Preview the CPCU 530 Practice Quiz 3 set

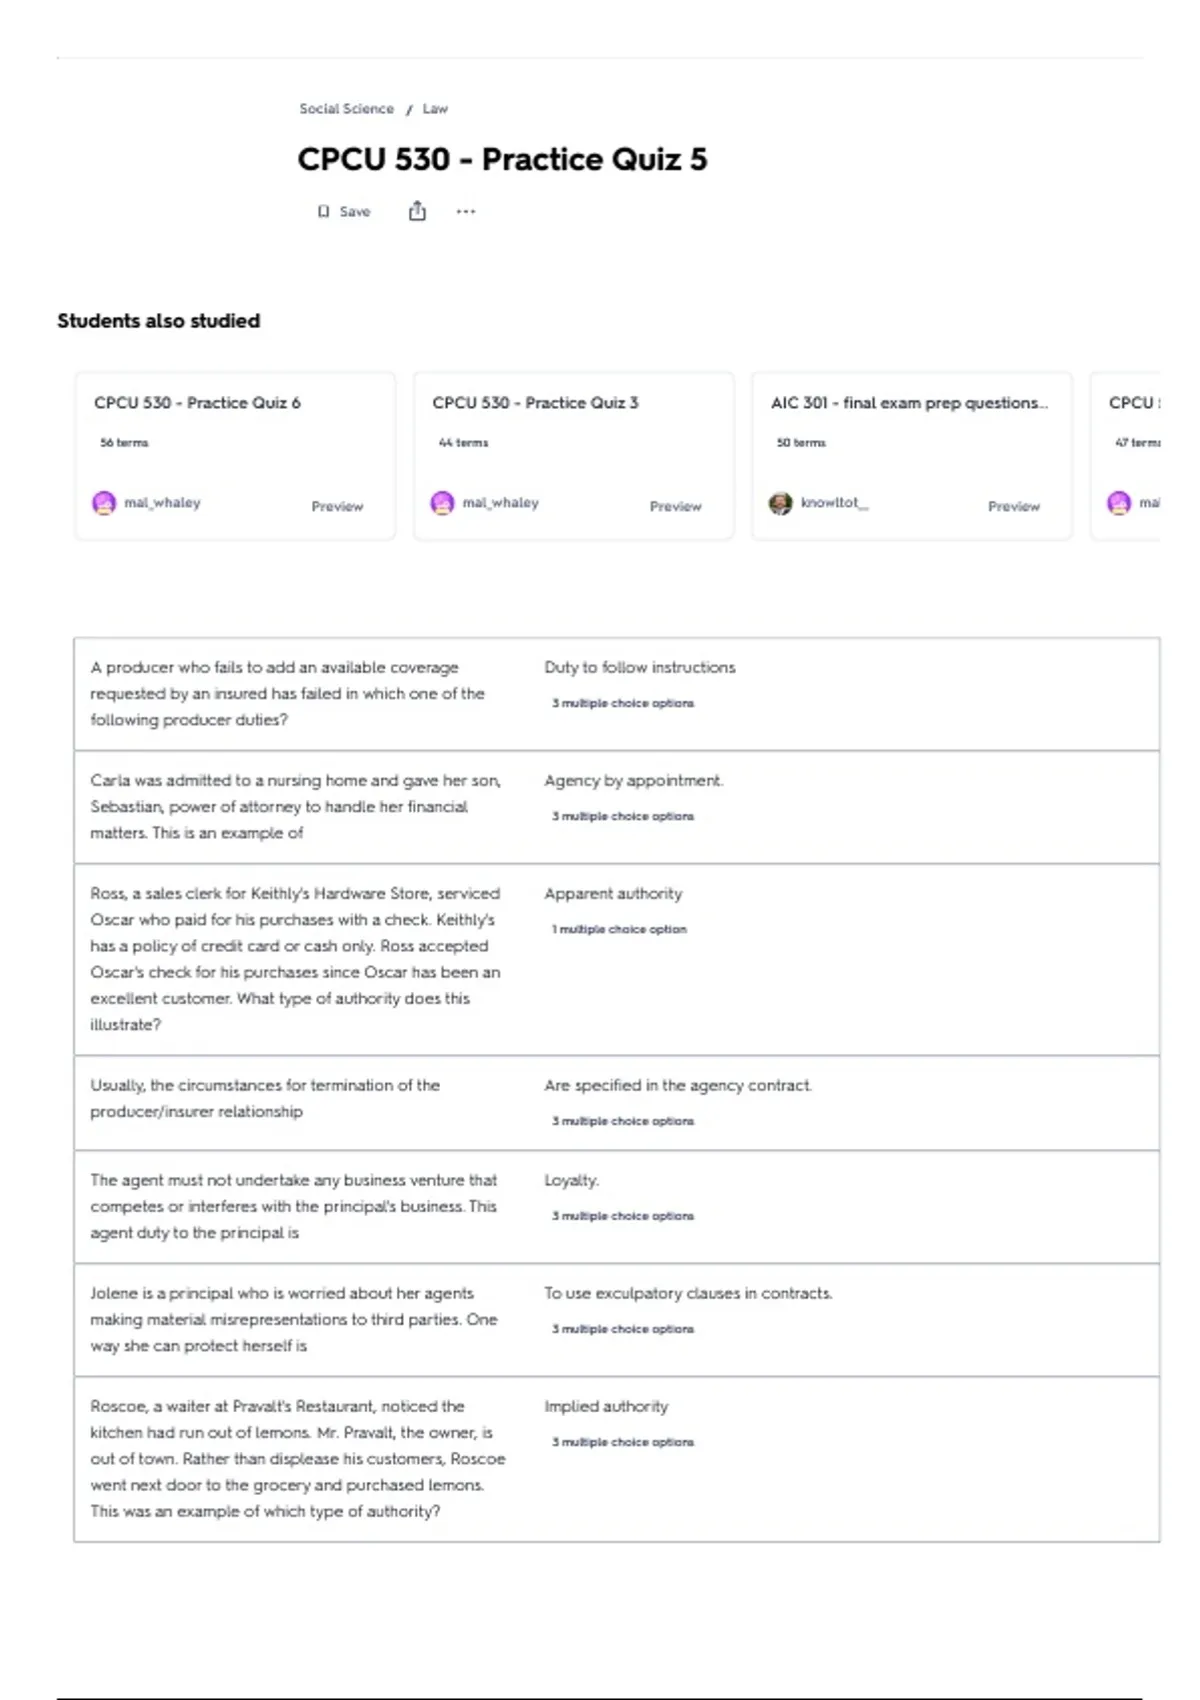coord(675,507)
